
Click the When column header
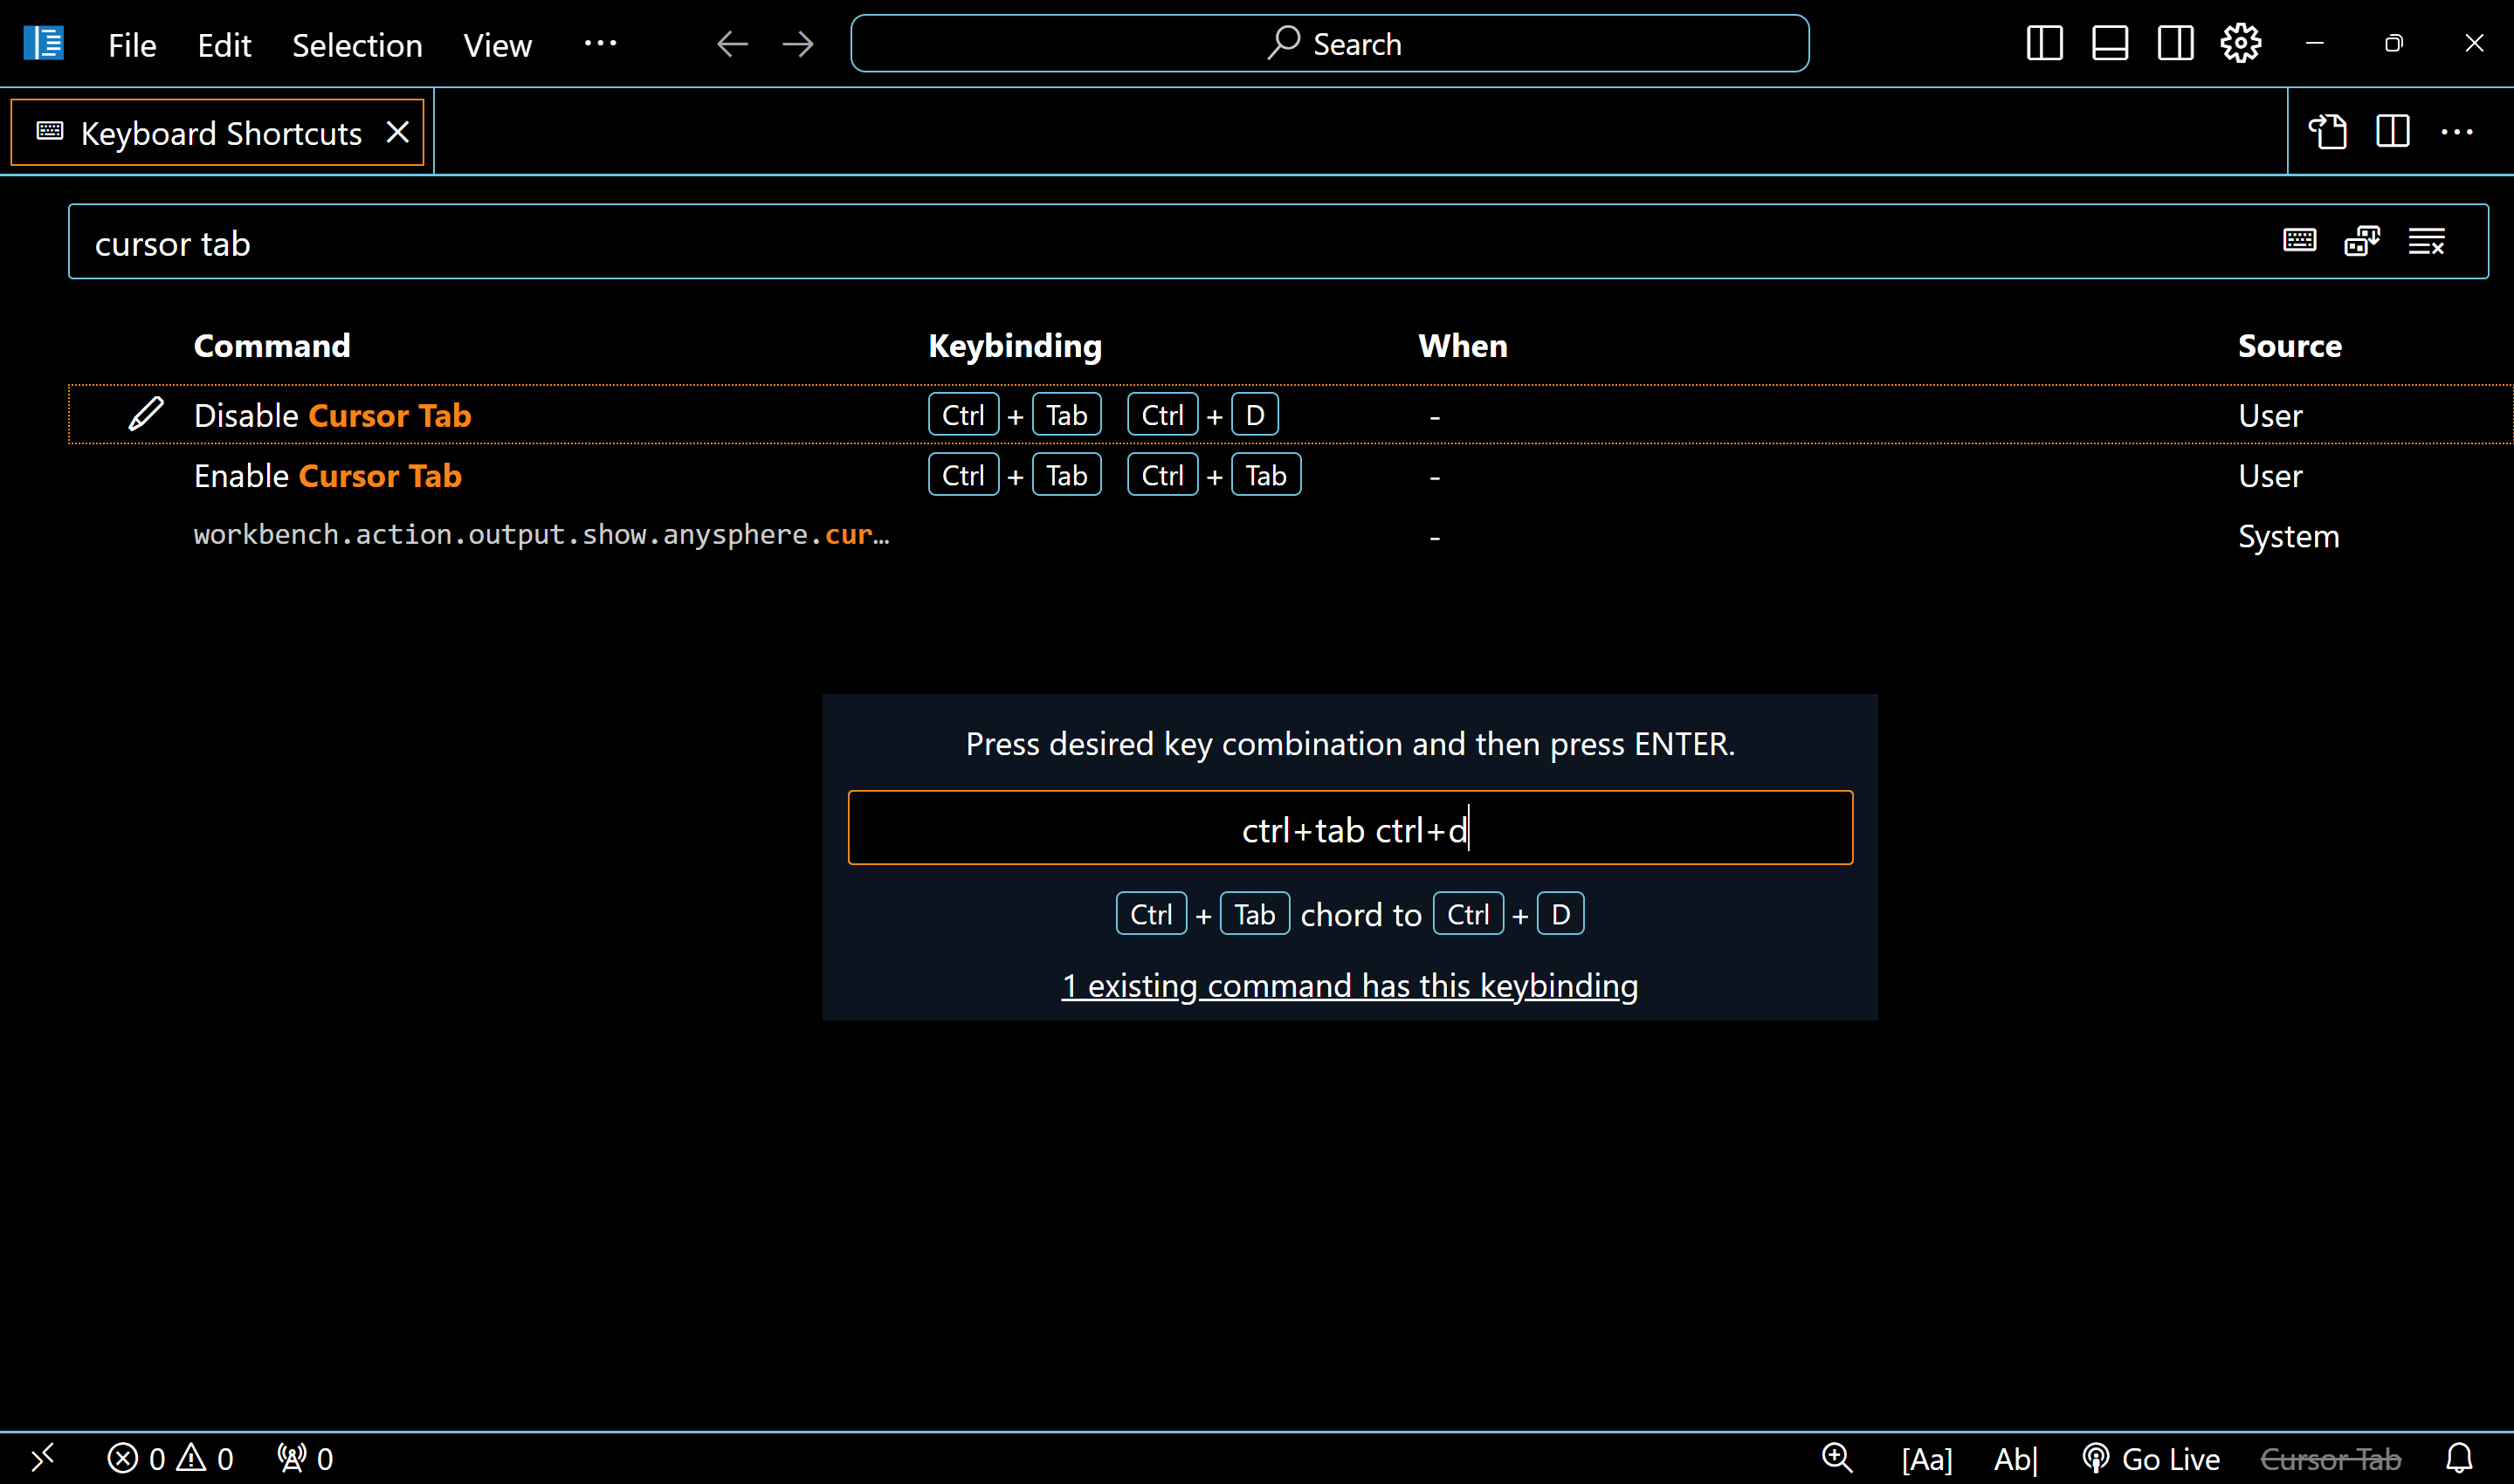click(1463, 346)
